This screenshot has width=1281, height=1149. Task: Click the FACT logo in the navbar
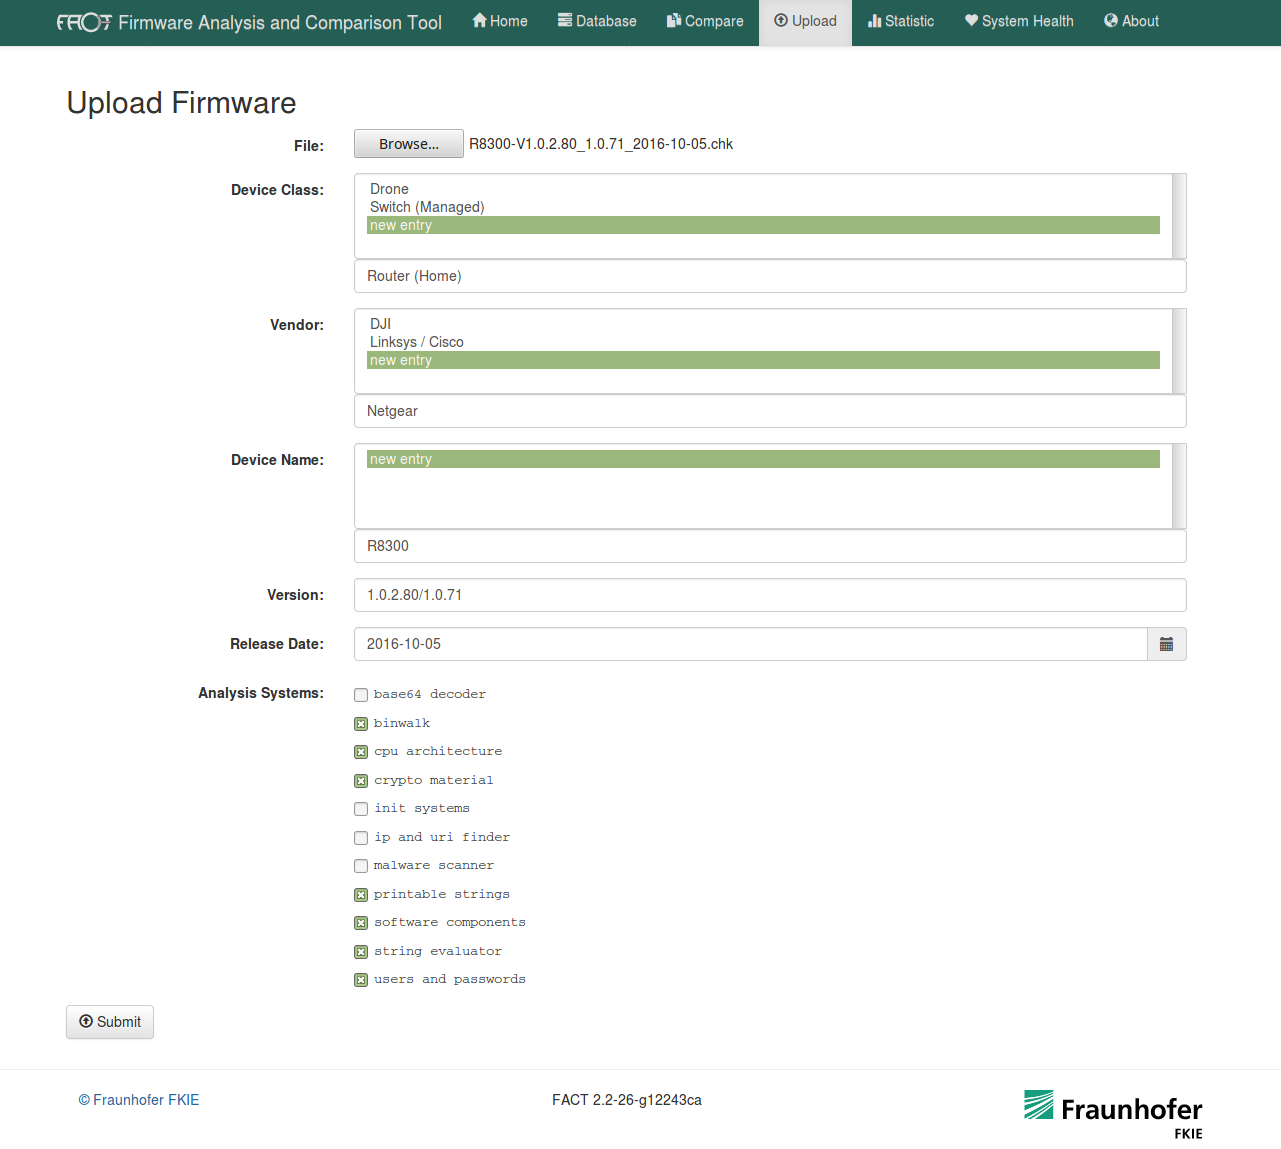tap(84, 22)
